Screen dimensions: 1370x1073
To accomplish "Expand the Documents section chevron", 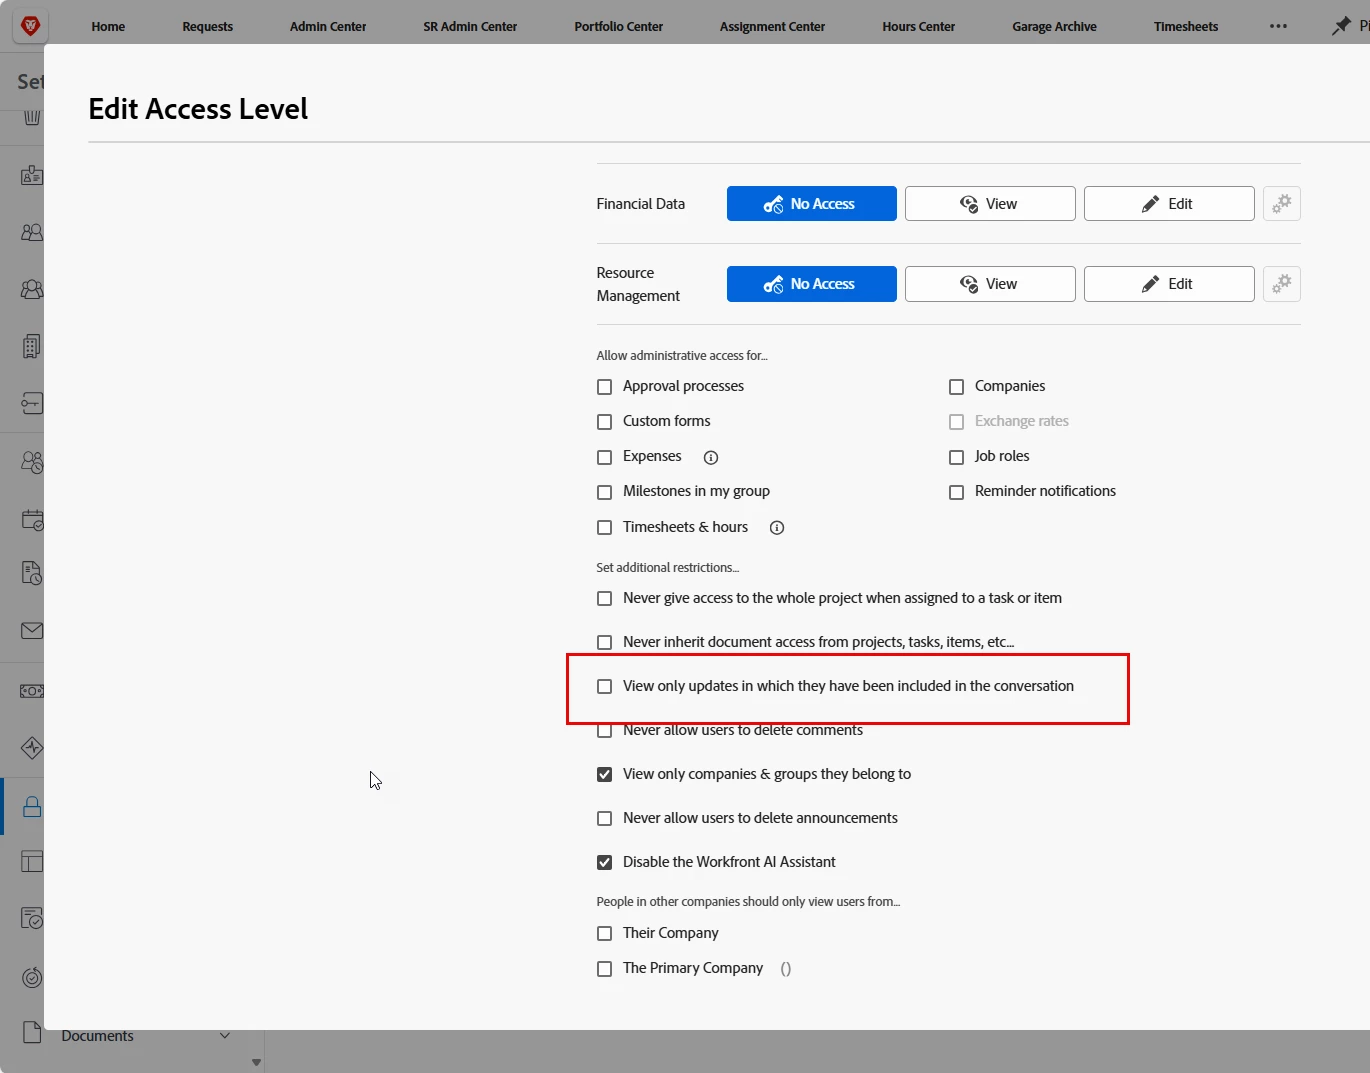I will point(225,1036).
